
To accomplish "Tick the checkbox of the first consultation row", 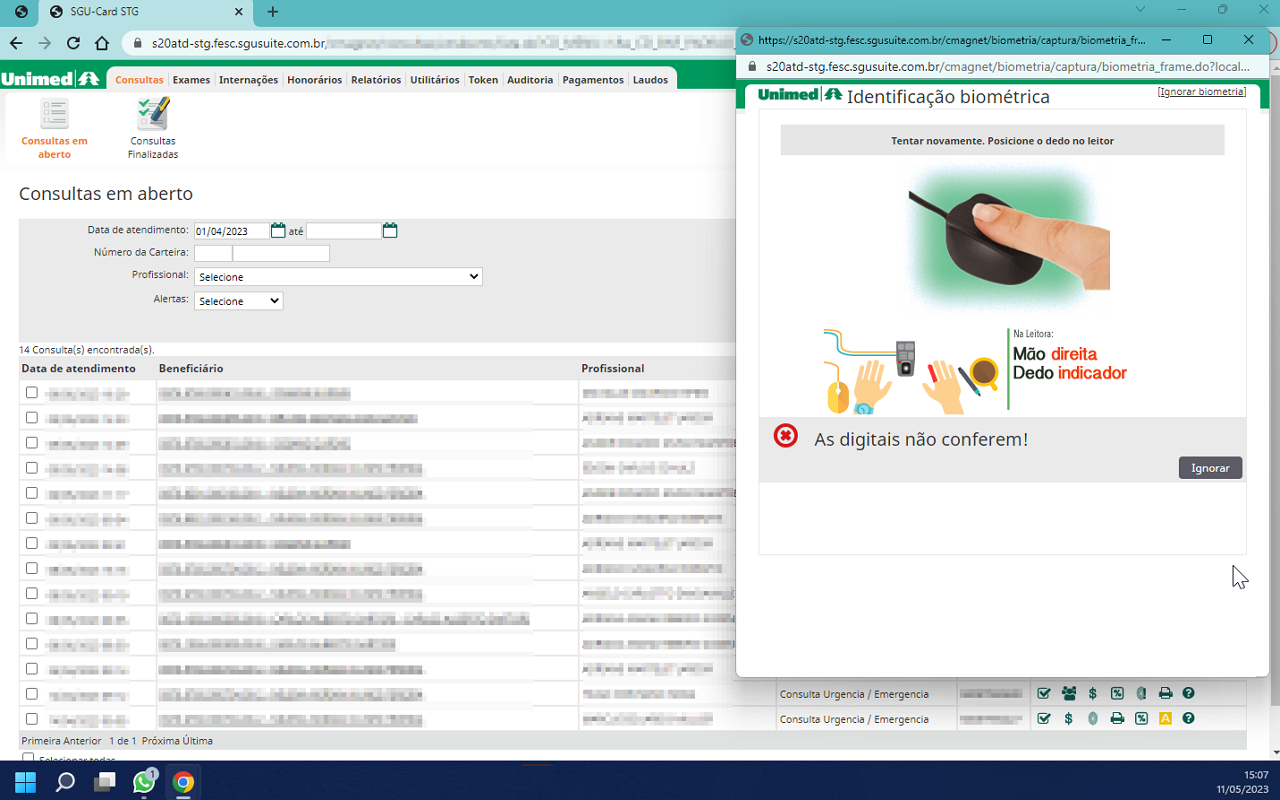I will pyautogui.click(x=32, y=393).
